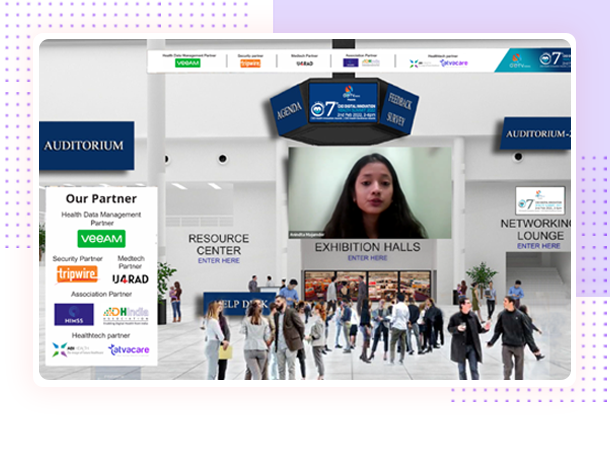Screen dimensions: 610x453
Task: Open the Atvacare healthtech partner logo
Action: point(129,350)
